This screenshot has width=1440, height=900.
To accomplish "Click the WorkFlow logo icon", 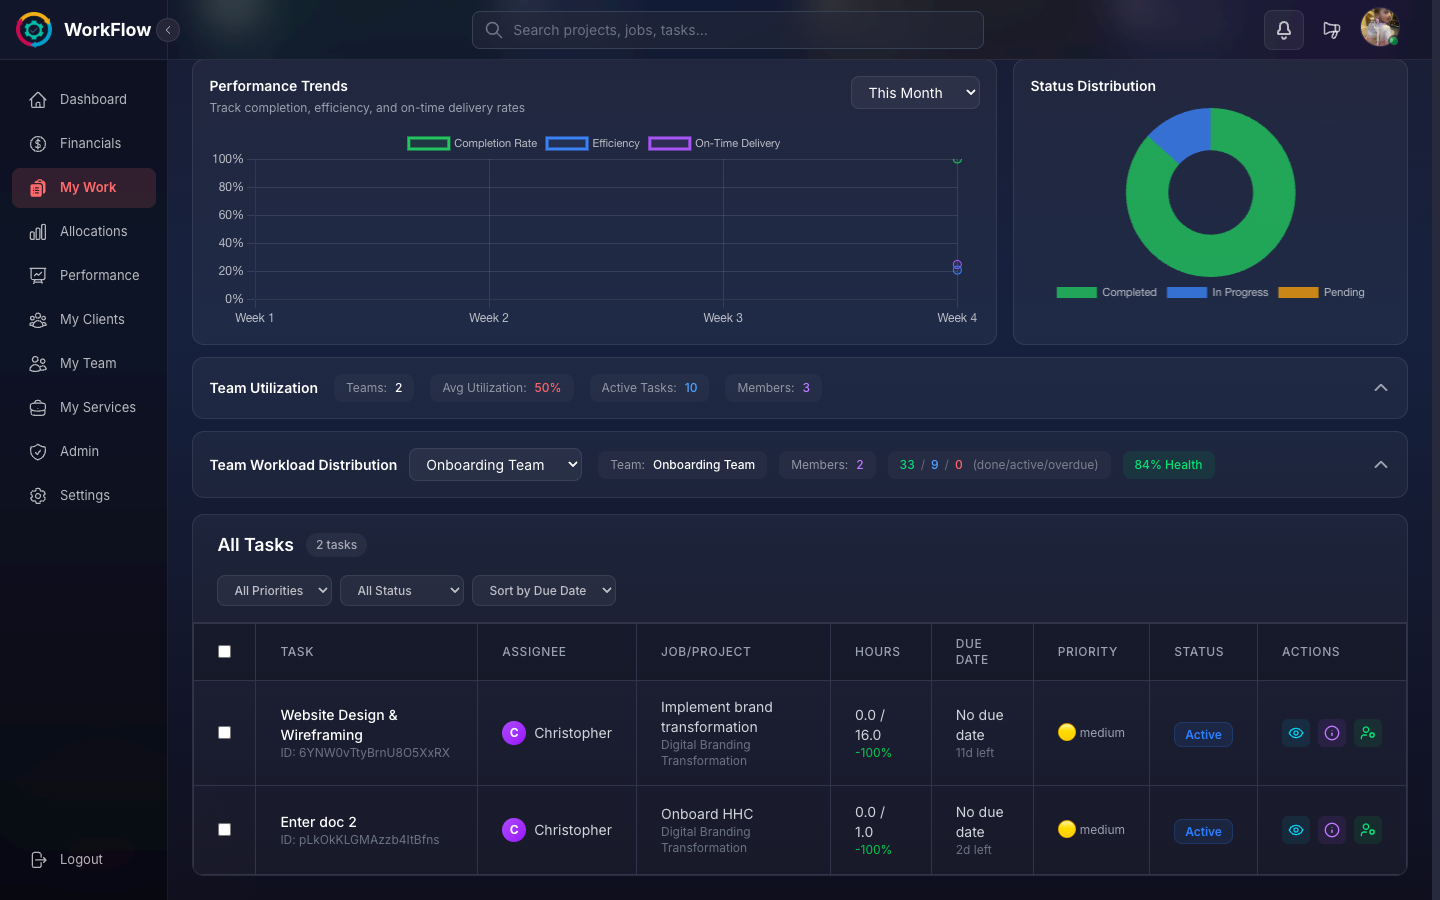I will click(x=34, y=30).
